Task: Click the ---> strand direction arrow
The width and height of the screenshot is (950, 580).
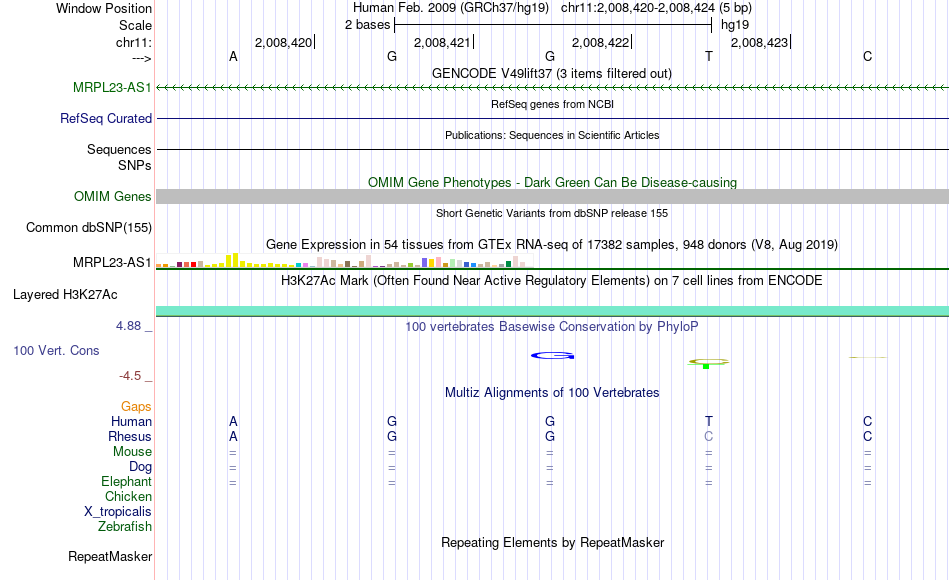Action: [142, 58]
